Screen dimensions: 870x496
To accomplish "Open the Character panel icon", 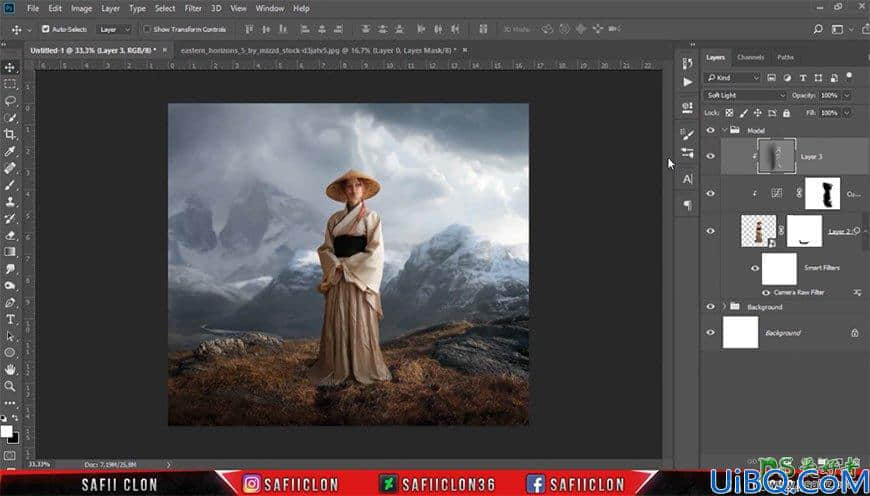I will (x=687, y=179).
